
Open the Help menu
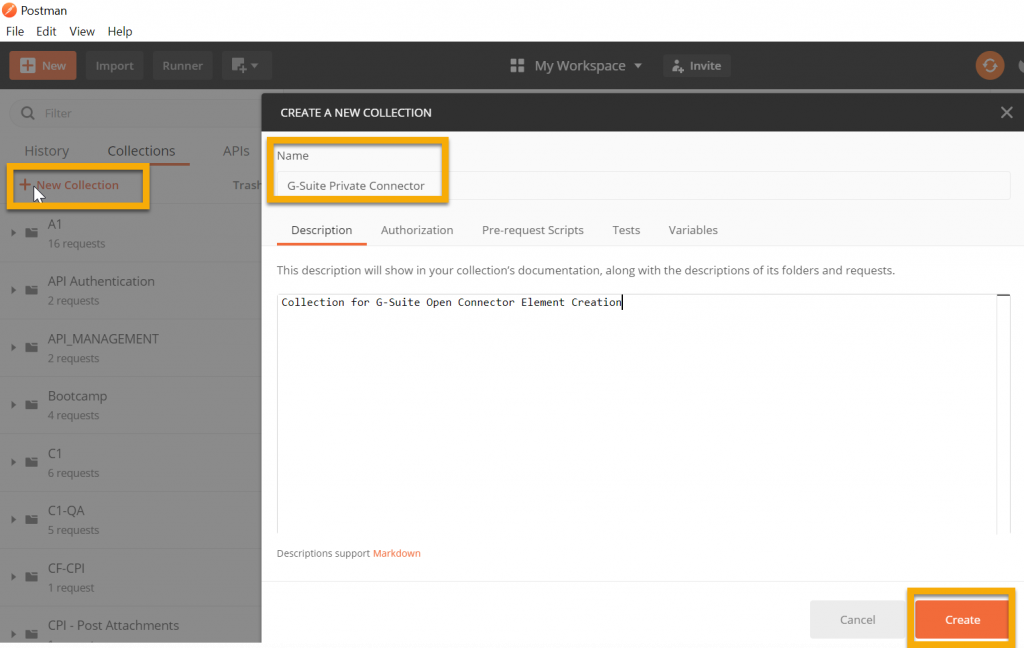click(x=120, y=31)
